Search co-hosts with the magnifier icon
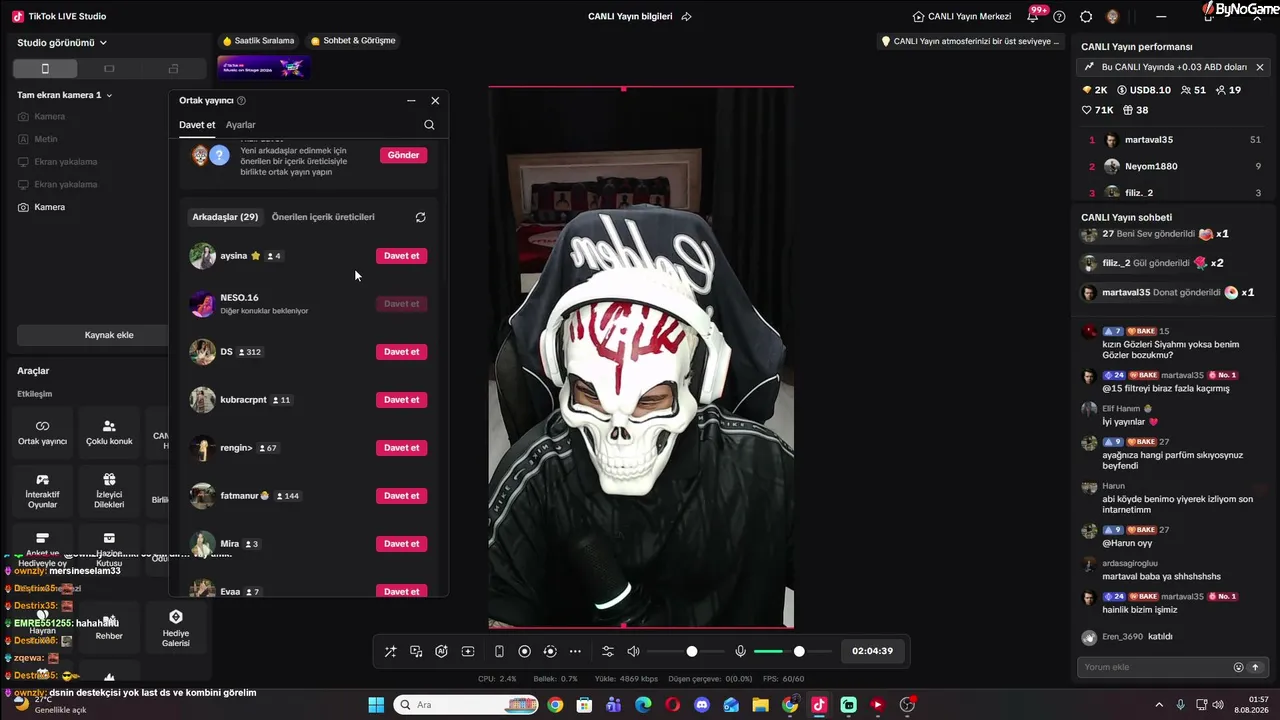Viewport: 1280px width, 720px height. tap(429, 125)
